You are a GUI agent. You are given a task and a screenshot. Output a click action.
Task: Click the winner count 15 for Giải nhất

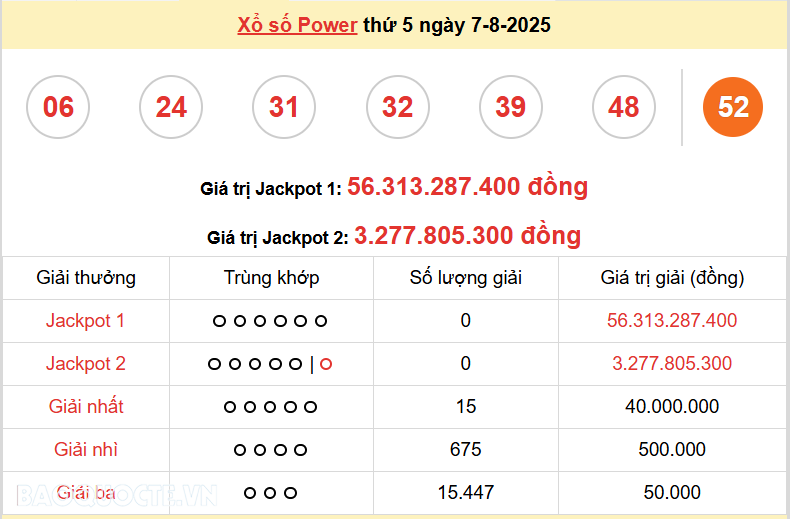tap(466, 406)
